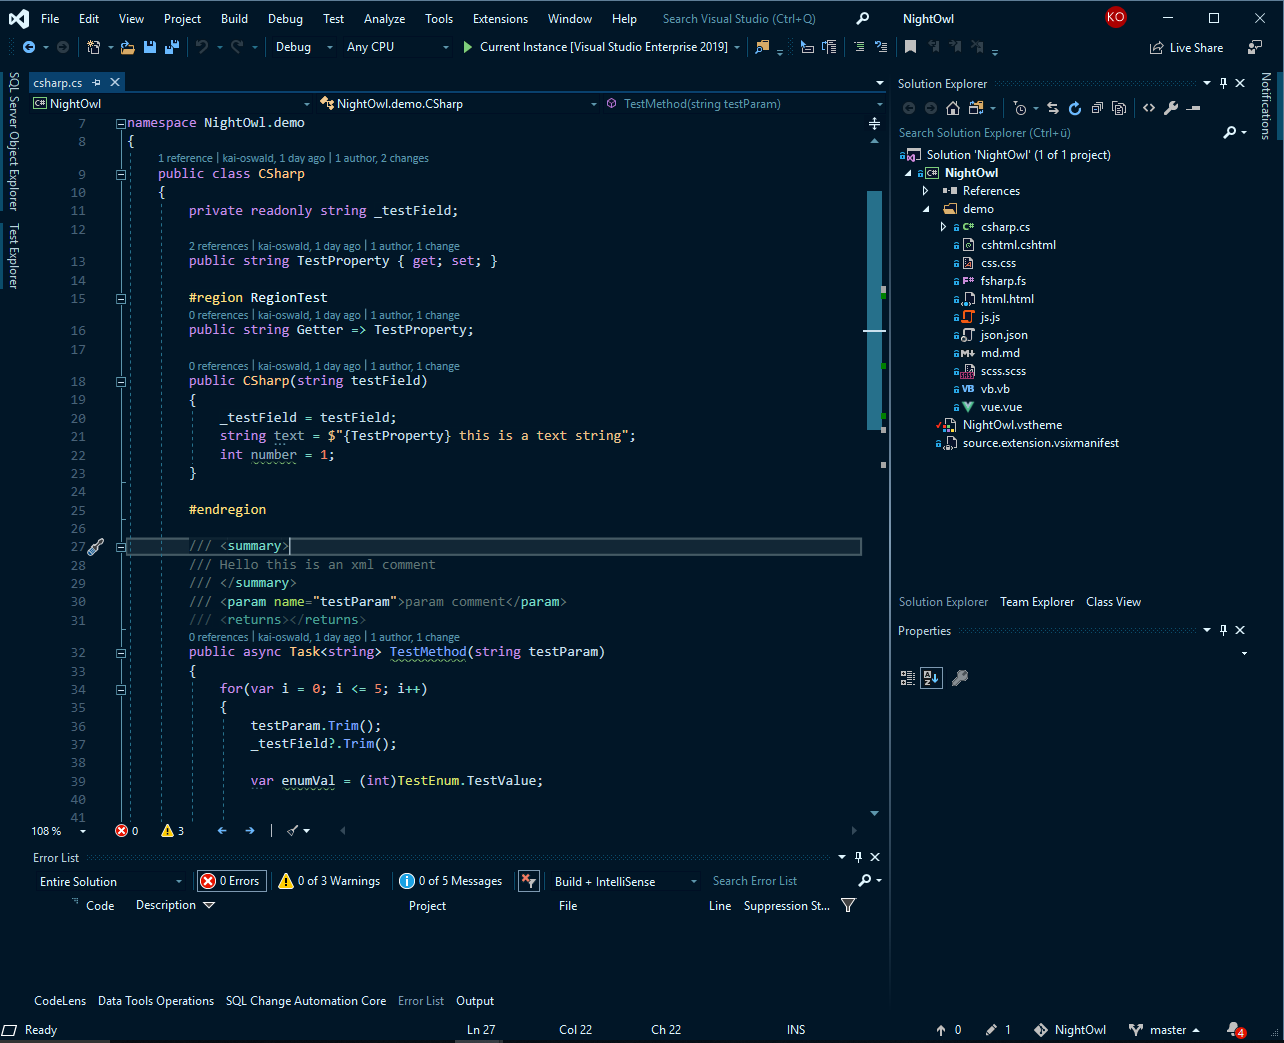The width and height of the screenshot is (1284, 1043).
Task: Change the editor zoom using the 108% control
Action: [x=44, y=830]
